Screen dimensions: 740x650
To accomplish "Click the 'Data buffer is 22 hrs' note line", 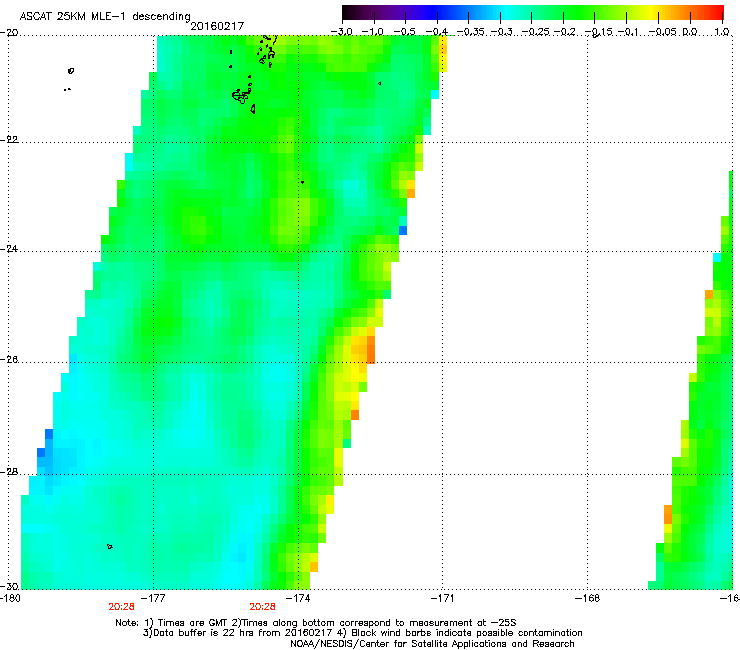I will click(362, 633).
